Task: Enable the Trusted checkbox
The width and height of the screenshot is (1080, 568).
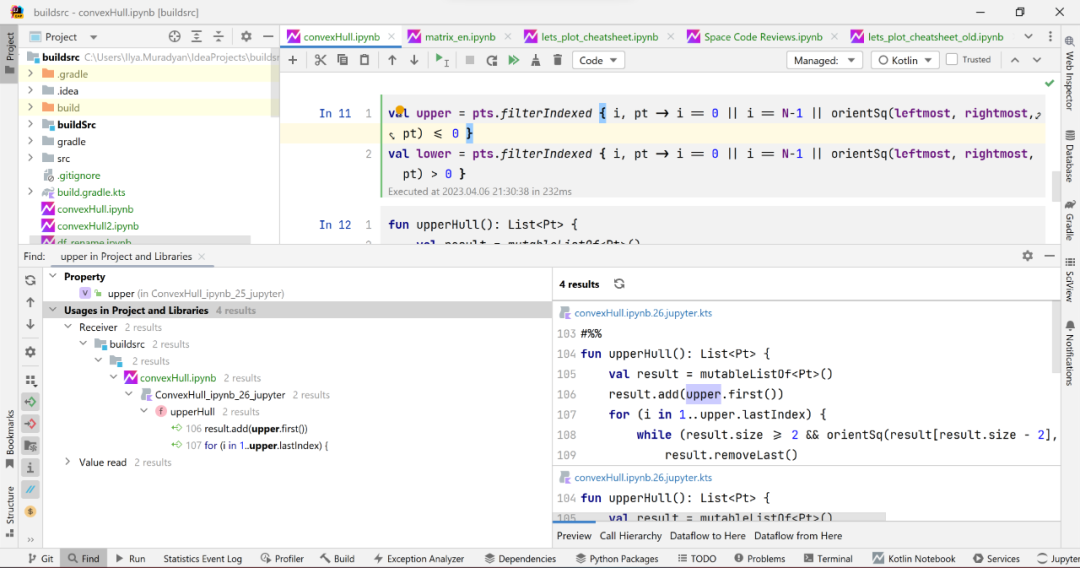Action: click(x=952, y=60)
